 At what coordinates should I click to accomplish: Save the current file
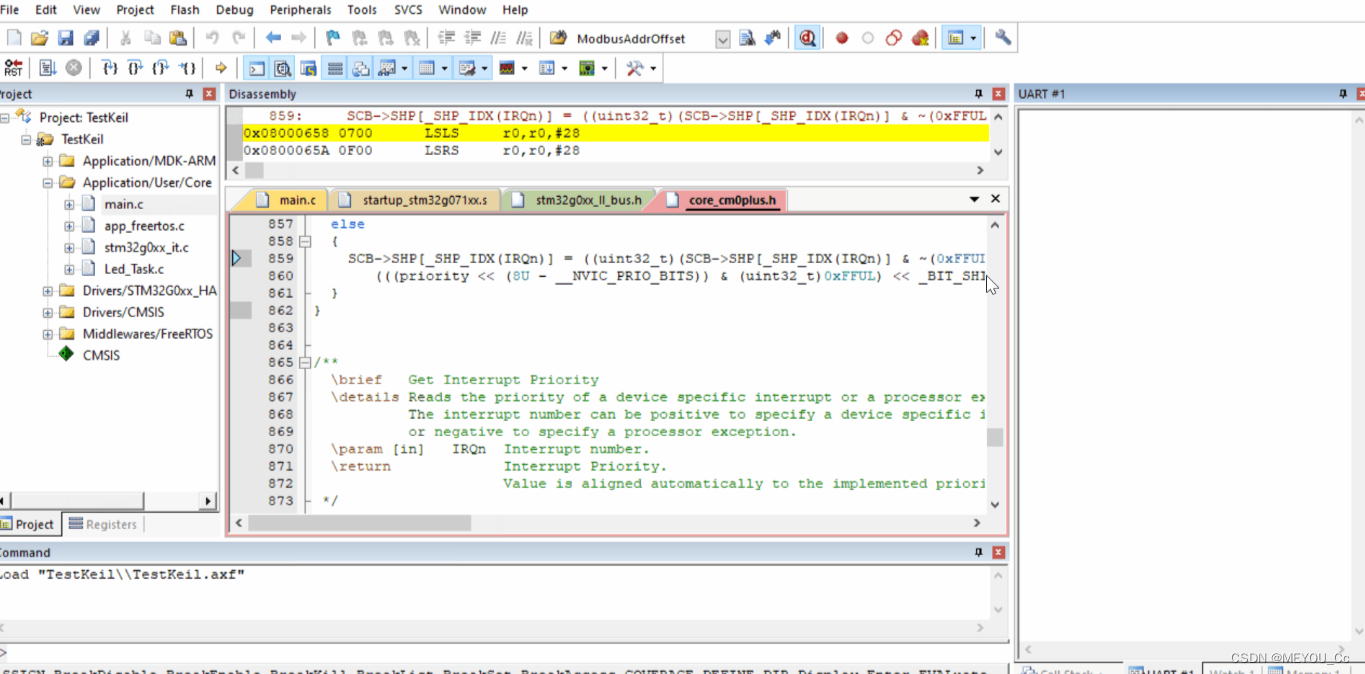click(x=65, y=38)
